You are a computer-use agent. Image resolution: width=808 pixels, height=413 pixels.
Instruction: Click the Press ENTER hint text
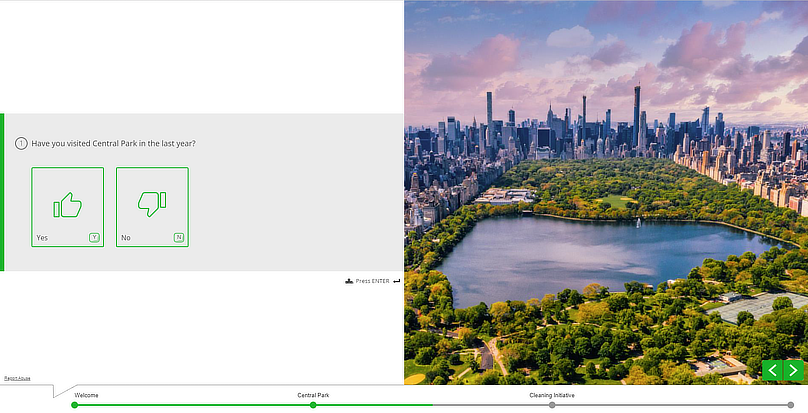pyautogui.click(x=372, y=281)
